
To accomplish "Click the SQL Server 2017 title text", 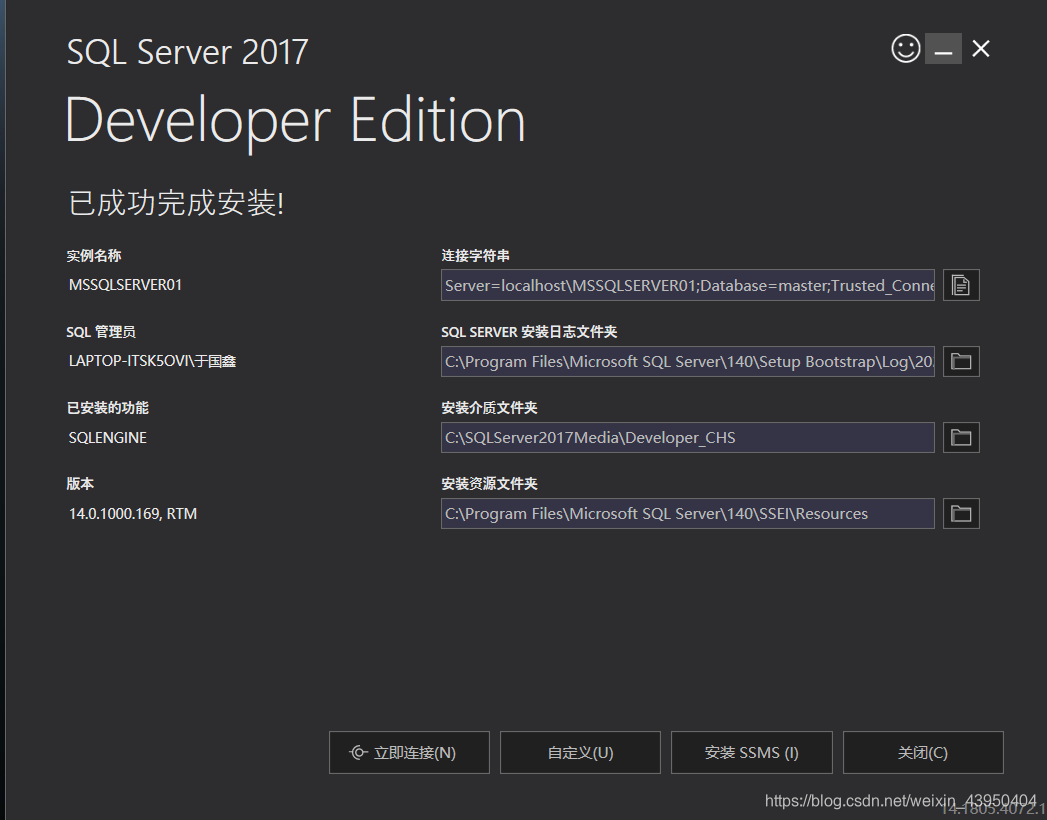I will tap(188, 51).
